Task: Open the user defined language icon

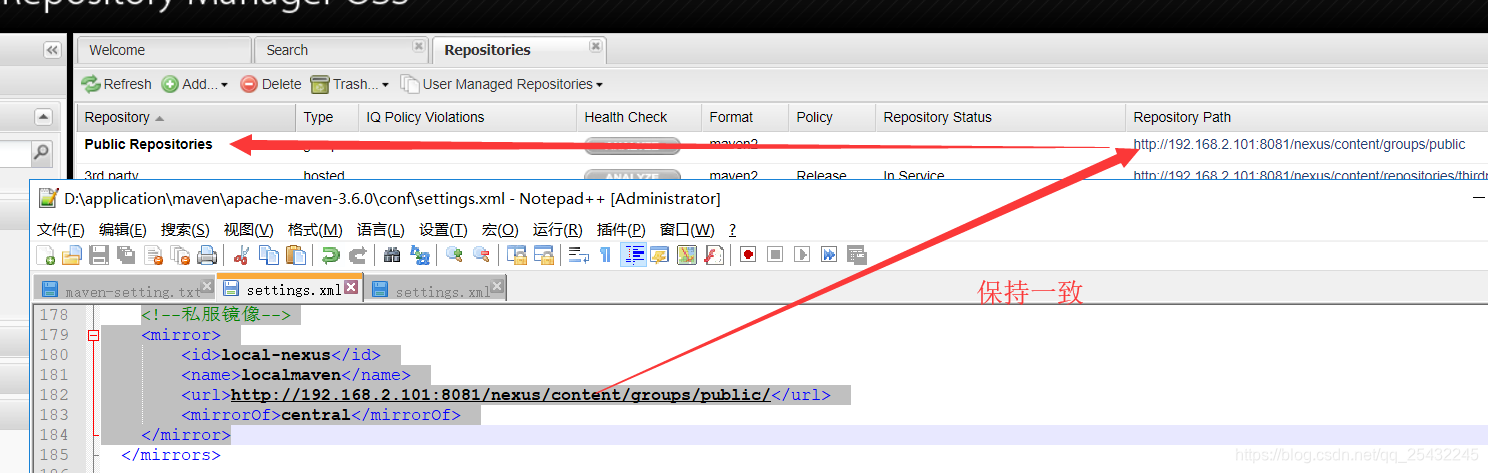Action: (660, 255)
